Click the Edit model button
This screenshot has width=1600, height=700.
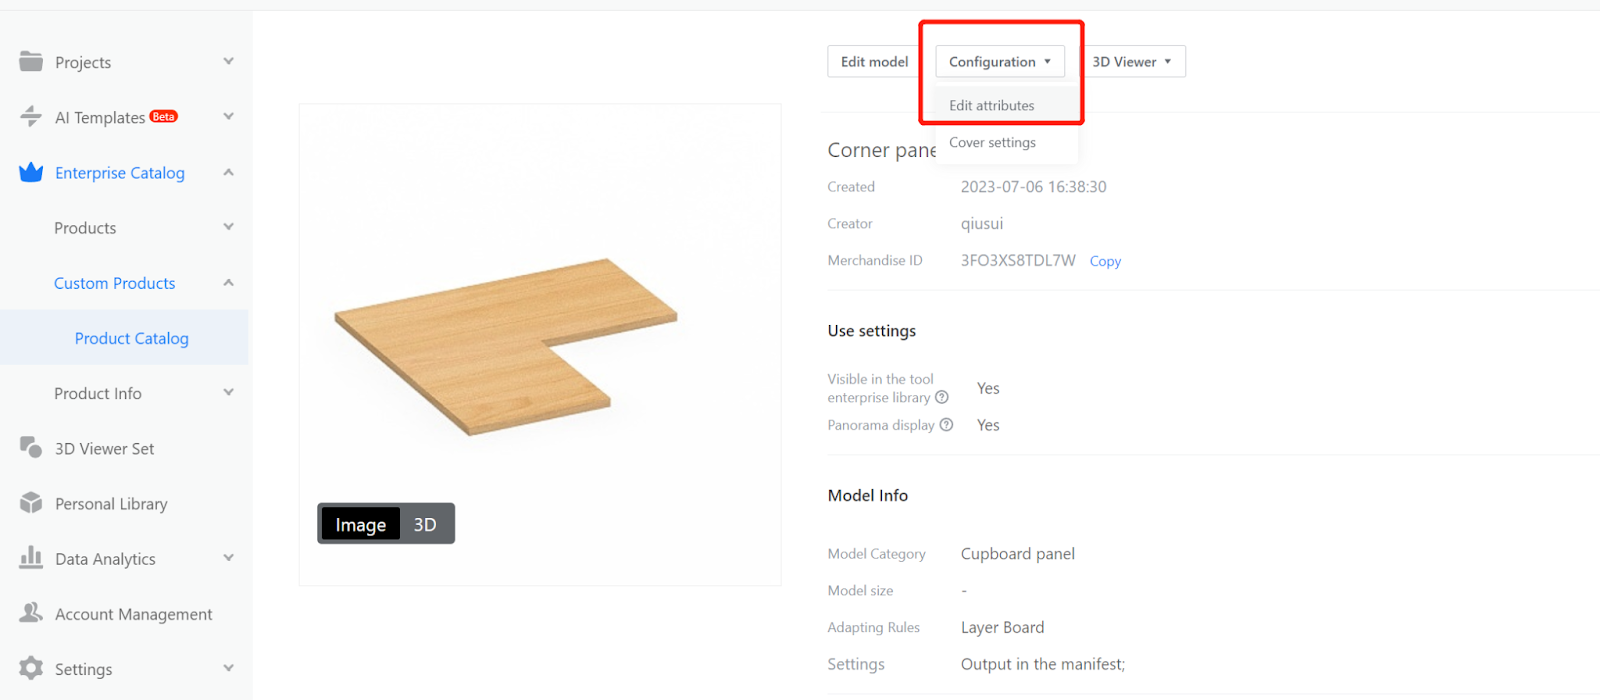tap(874, 62)
